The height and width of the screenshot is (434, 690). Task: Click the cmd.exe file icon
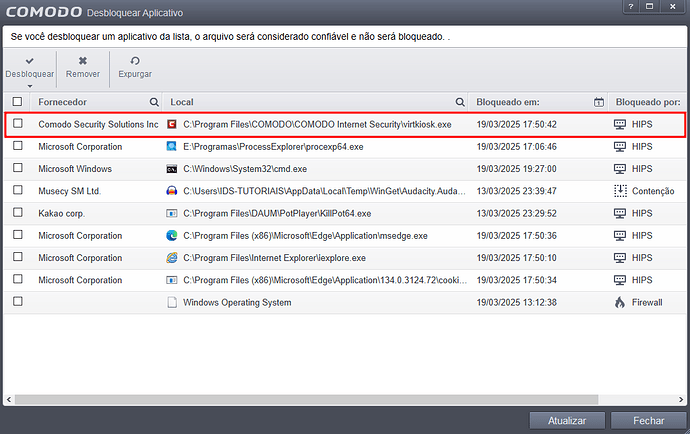[x=172, y=169]
